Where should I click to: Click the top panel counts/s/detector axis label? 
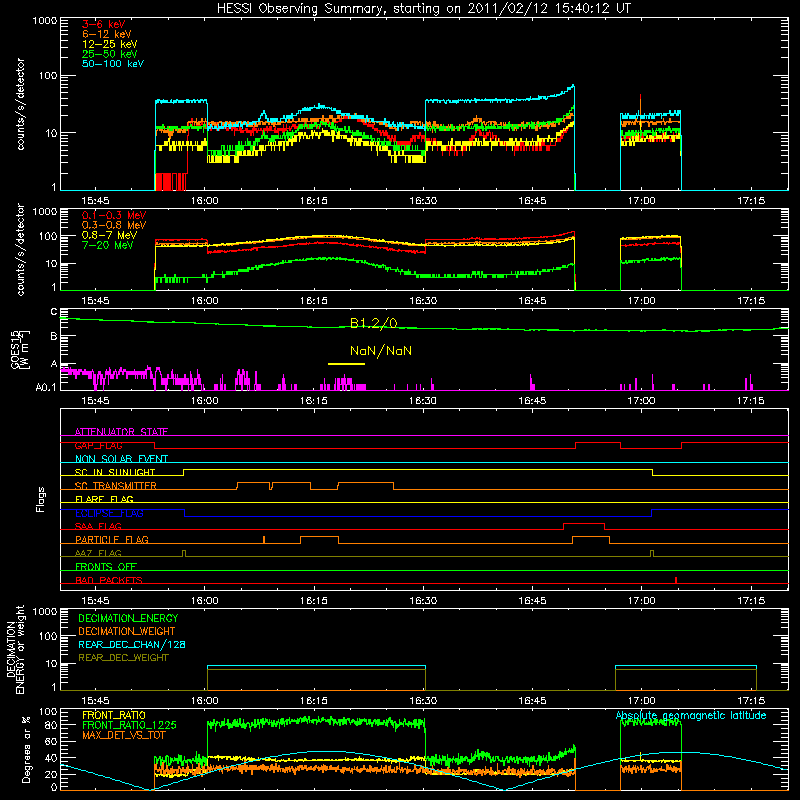[20, 104]
